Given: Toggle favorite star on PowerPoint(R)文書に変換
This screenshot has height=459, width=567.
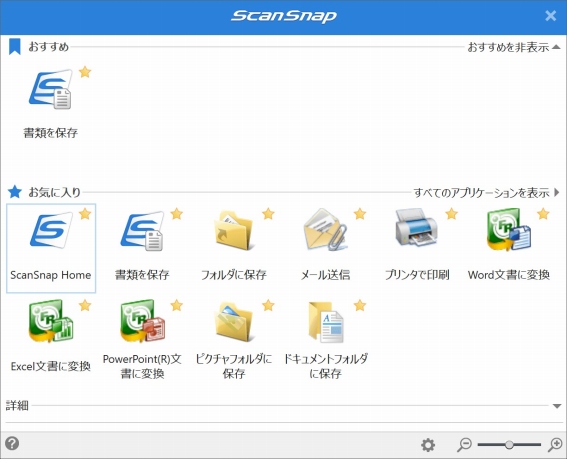Looking at the screenshot, I should tap(176, 305).
